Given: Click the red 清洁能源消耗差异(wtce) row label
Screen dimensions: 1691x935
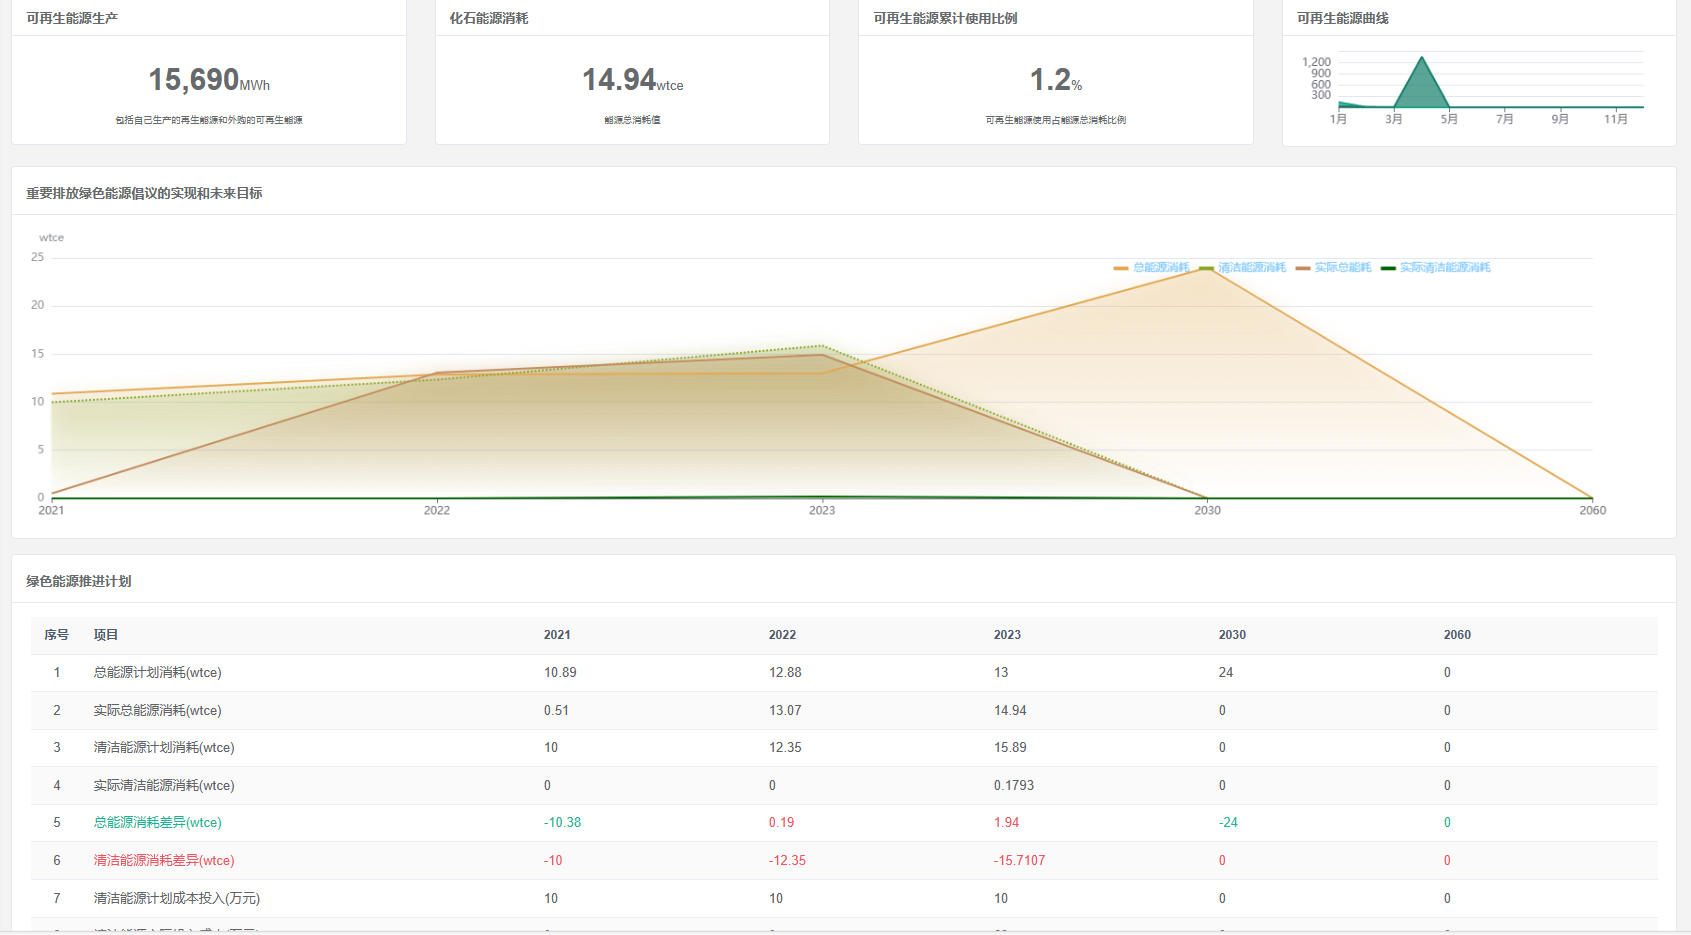Looking at the screenshot, I should [163, 861].
